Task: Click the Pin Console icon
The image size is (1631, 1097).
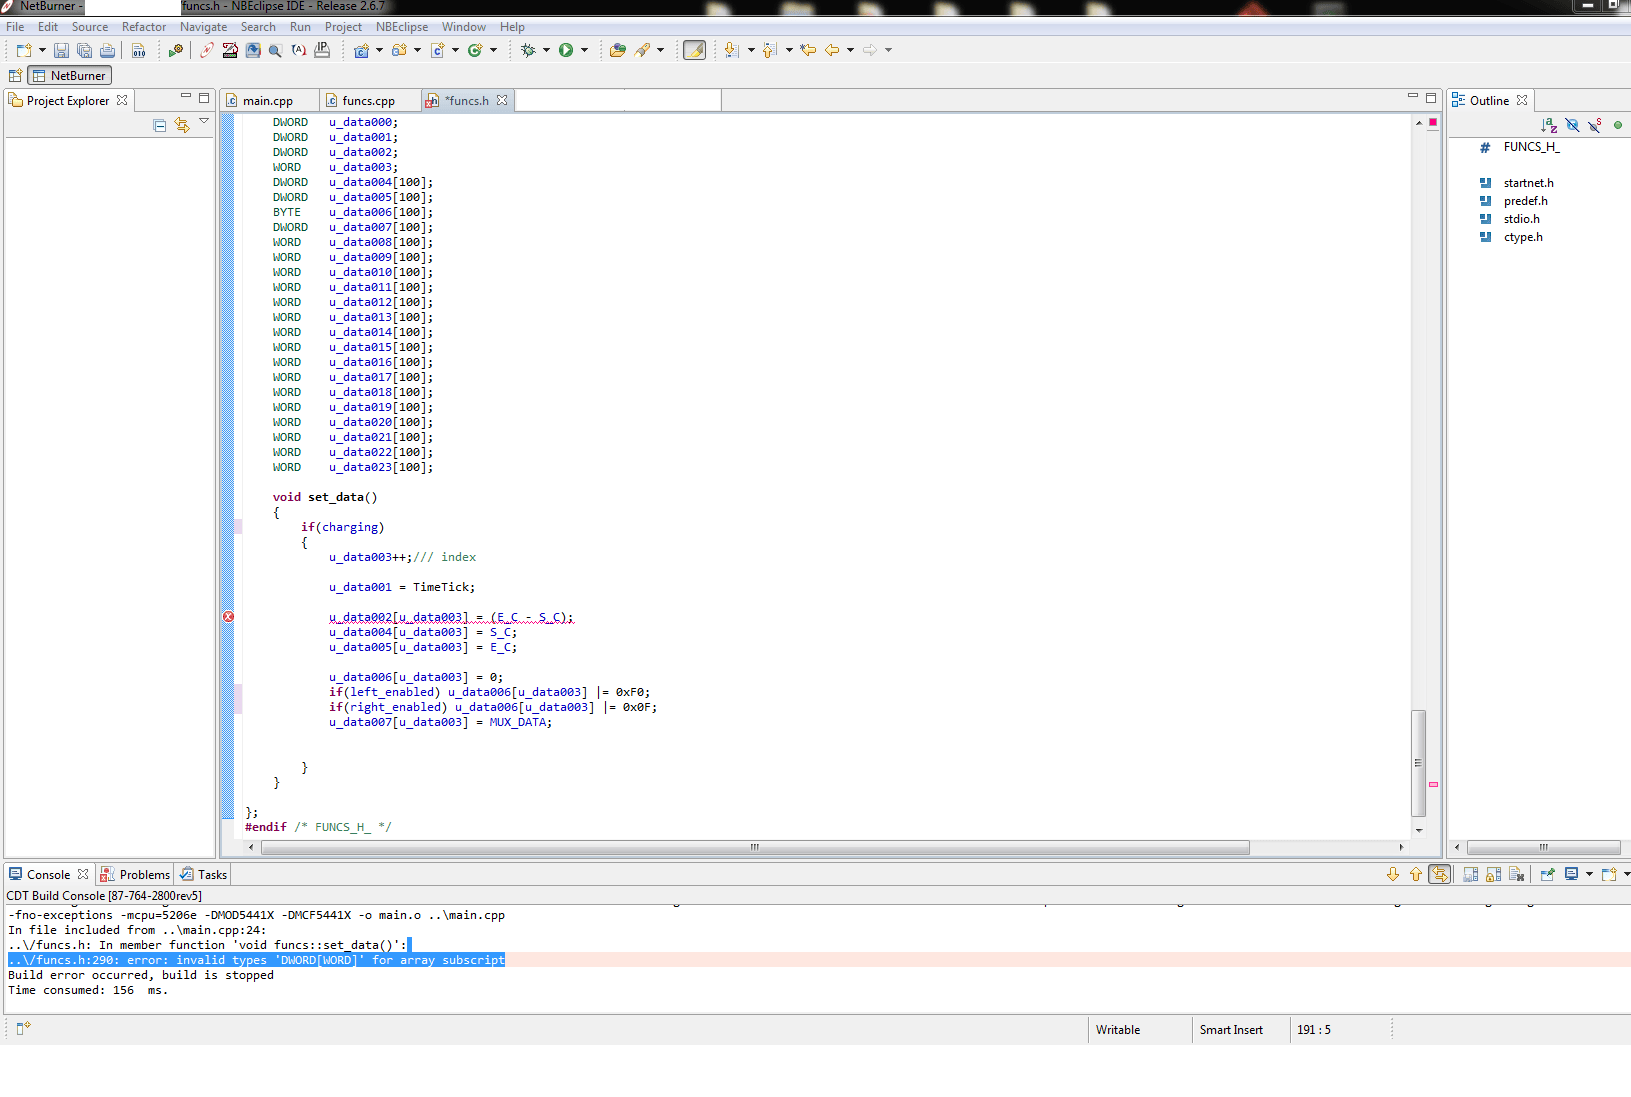Action: pos(1547,874)
